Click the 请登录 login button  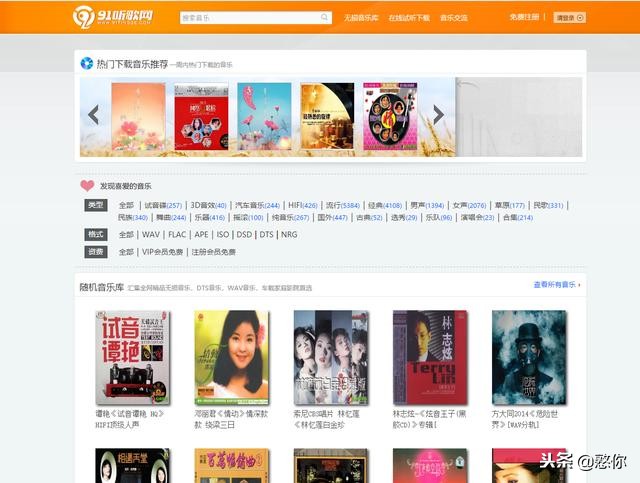click(570, 18)
